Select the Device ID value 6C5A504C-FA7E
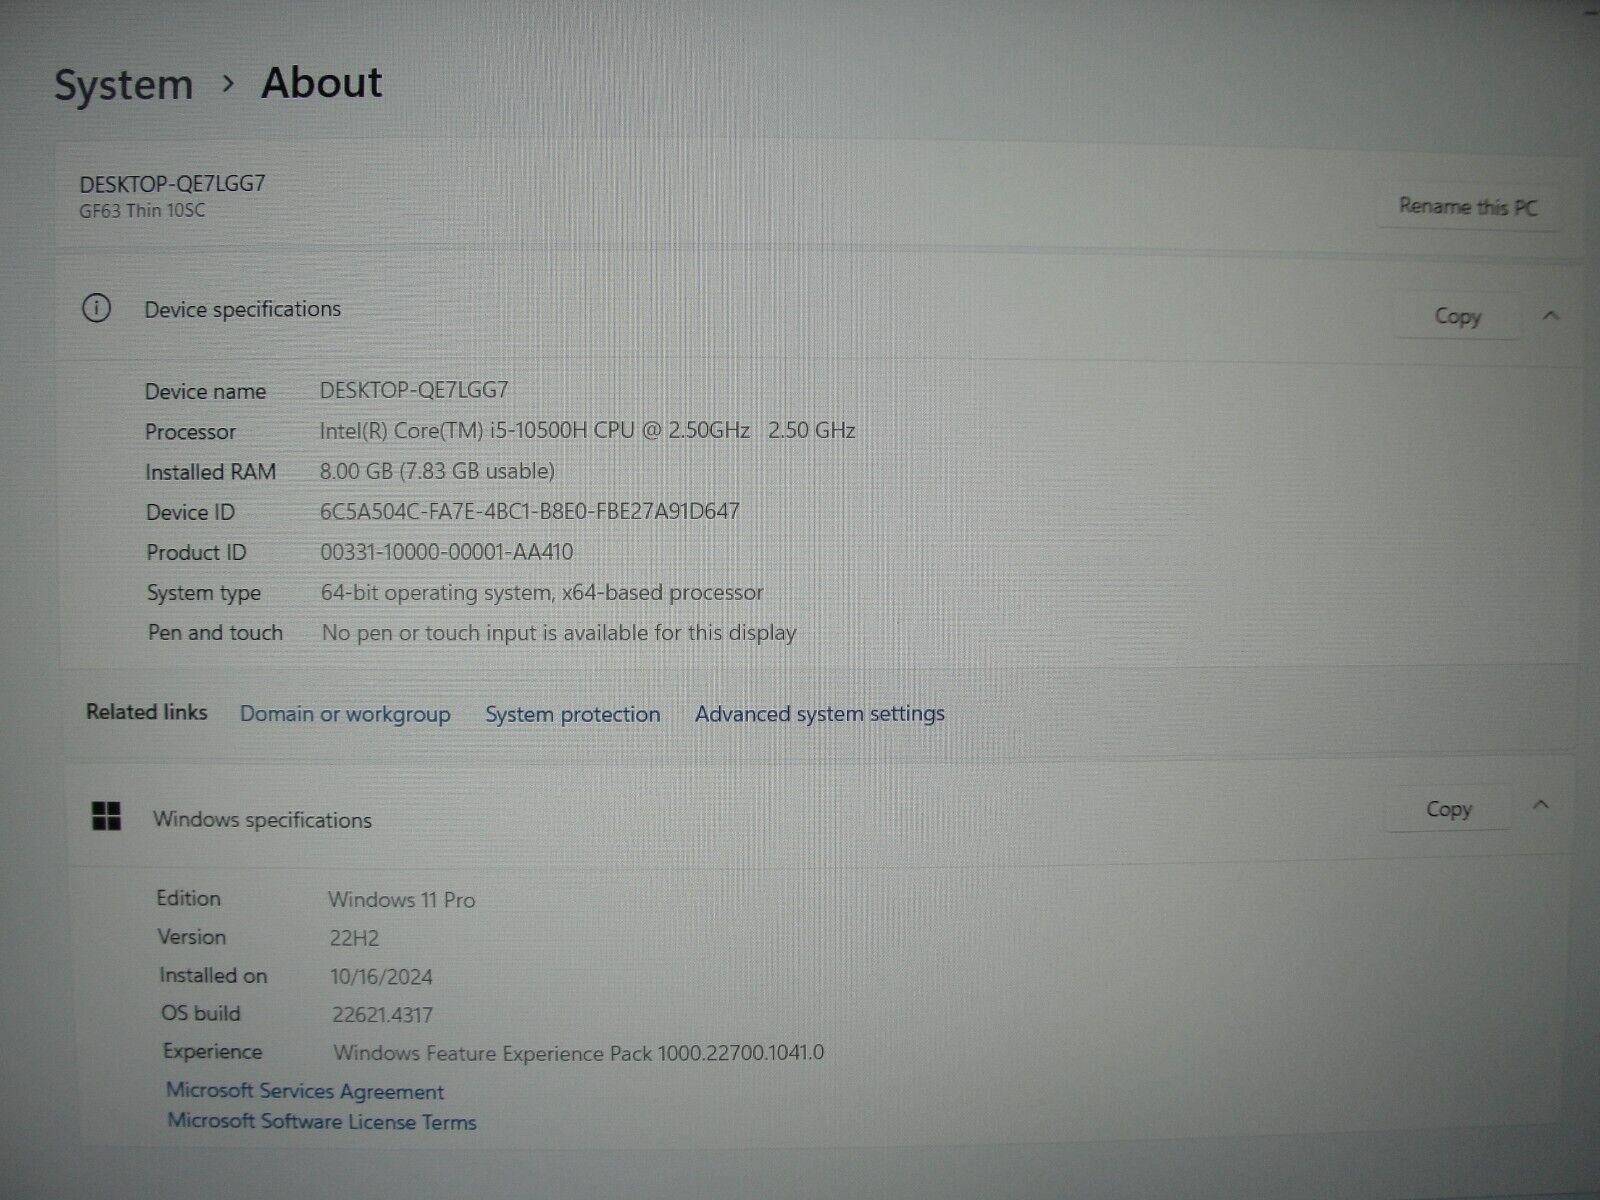 coord(530,511)
